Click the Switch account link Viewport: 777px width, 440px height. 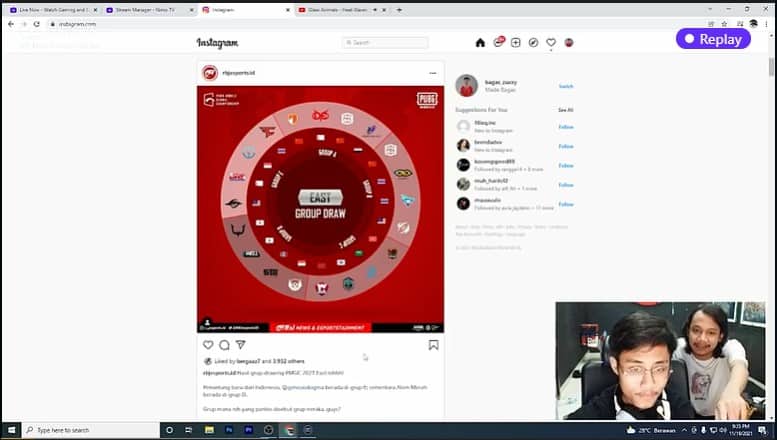(566, 86)
